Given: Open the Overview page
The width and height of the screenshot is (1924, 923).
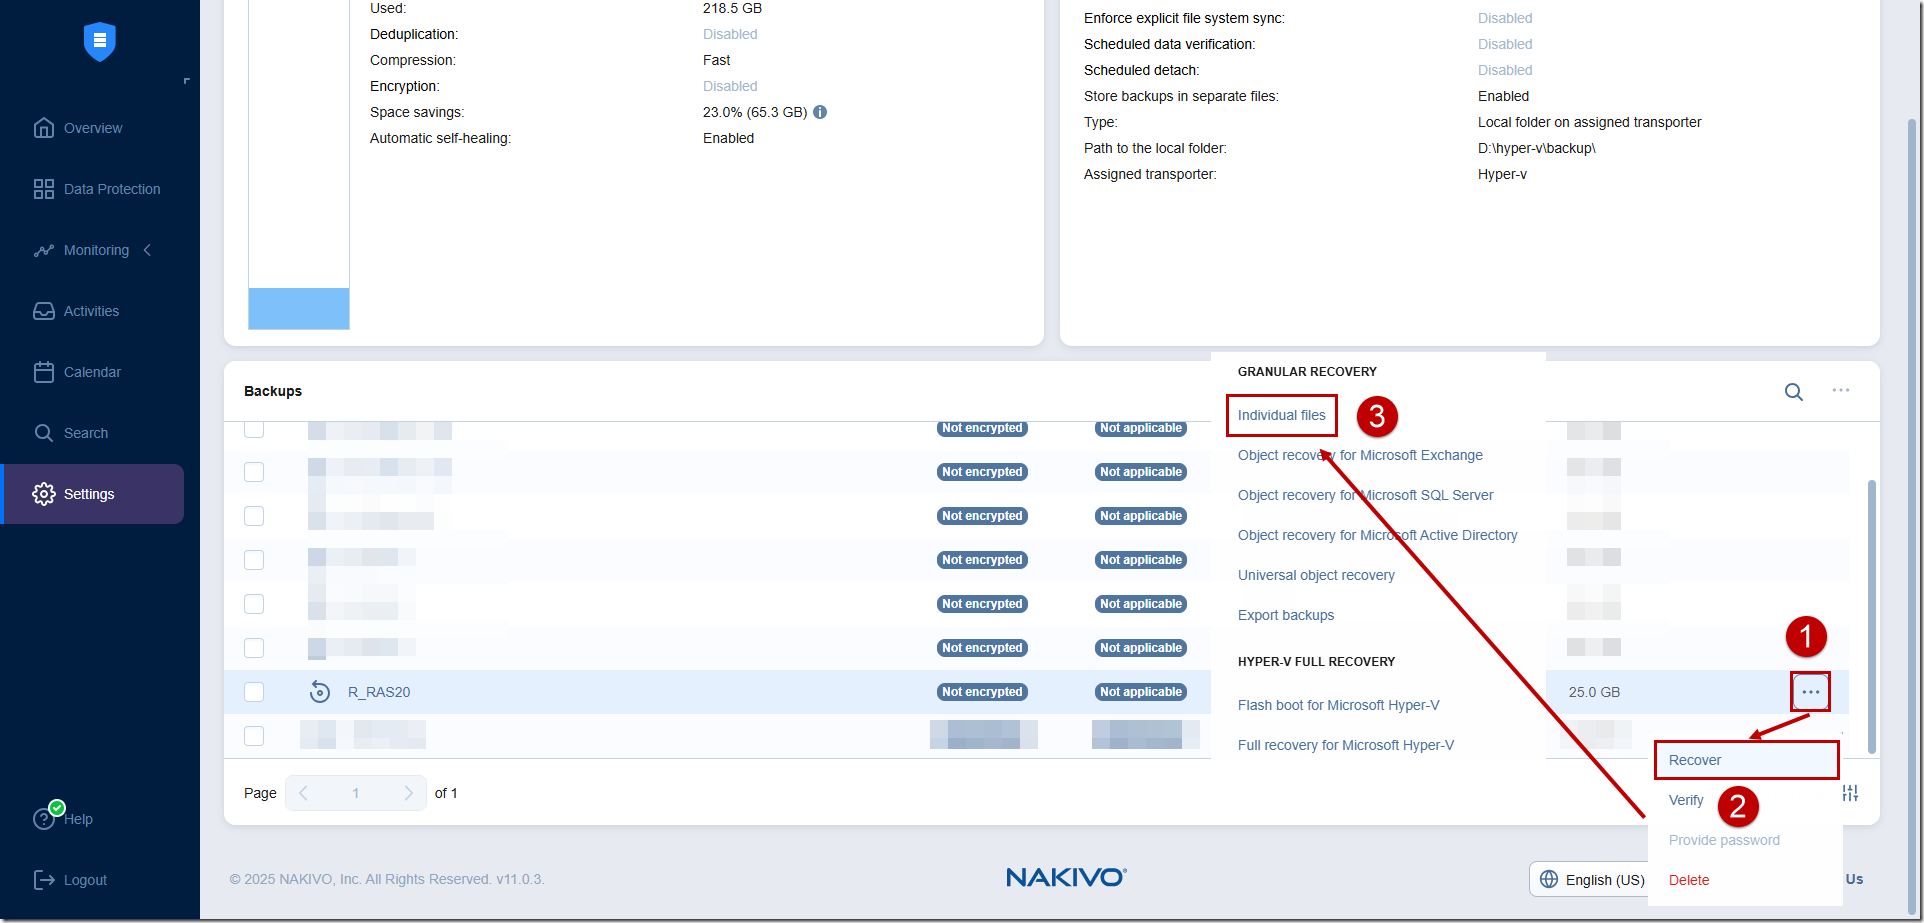Looking at the screenshot, I should (x=93, y=128).
